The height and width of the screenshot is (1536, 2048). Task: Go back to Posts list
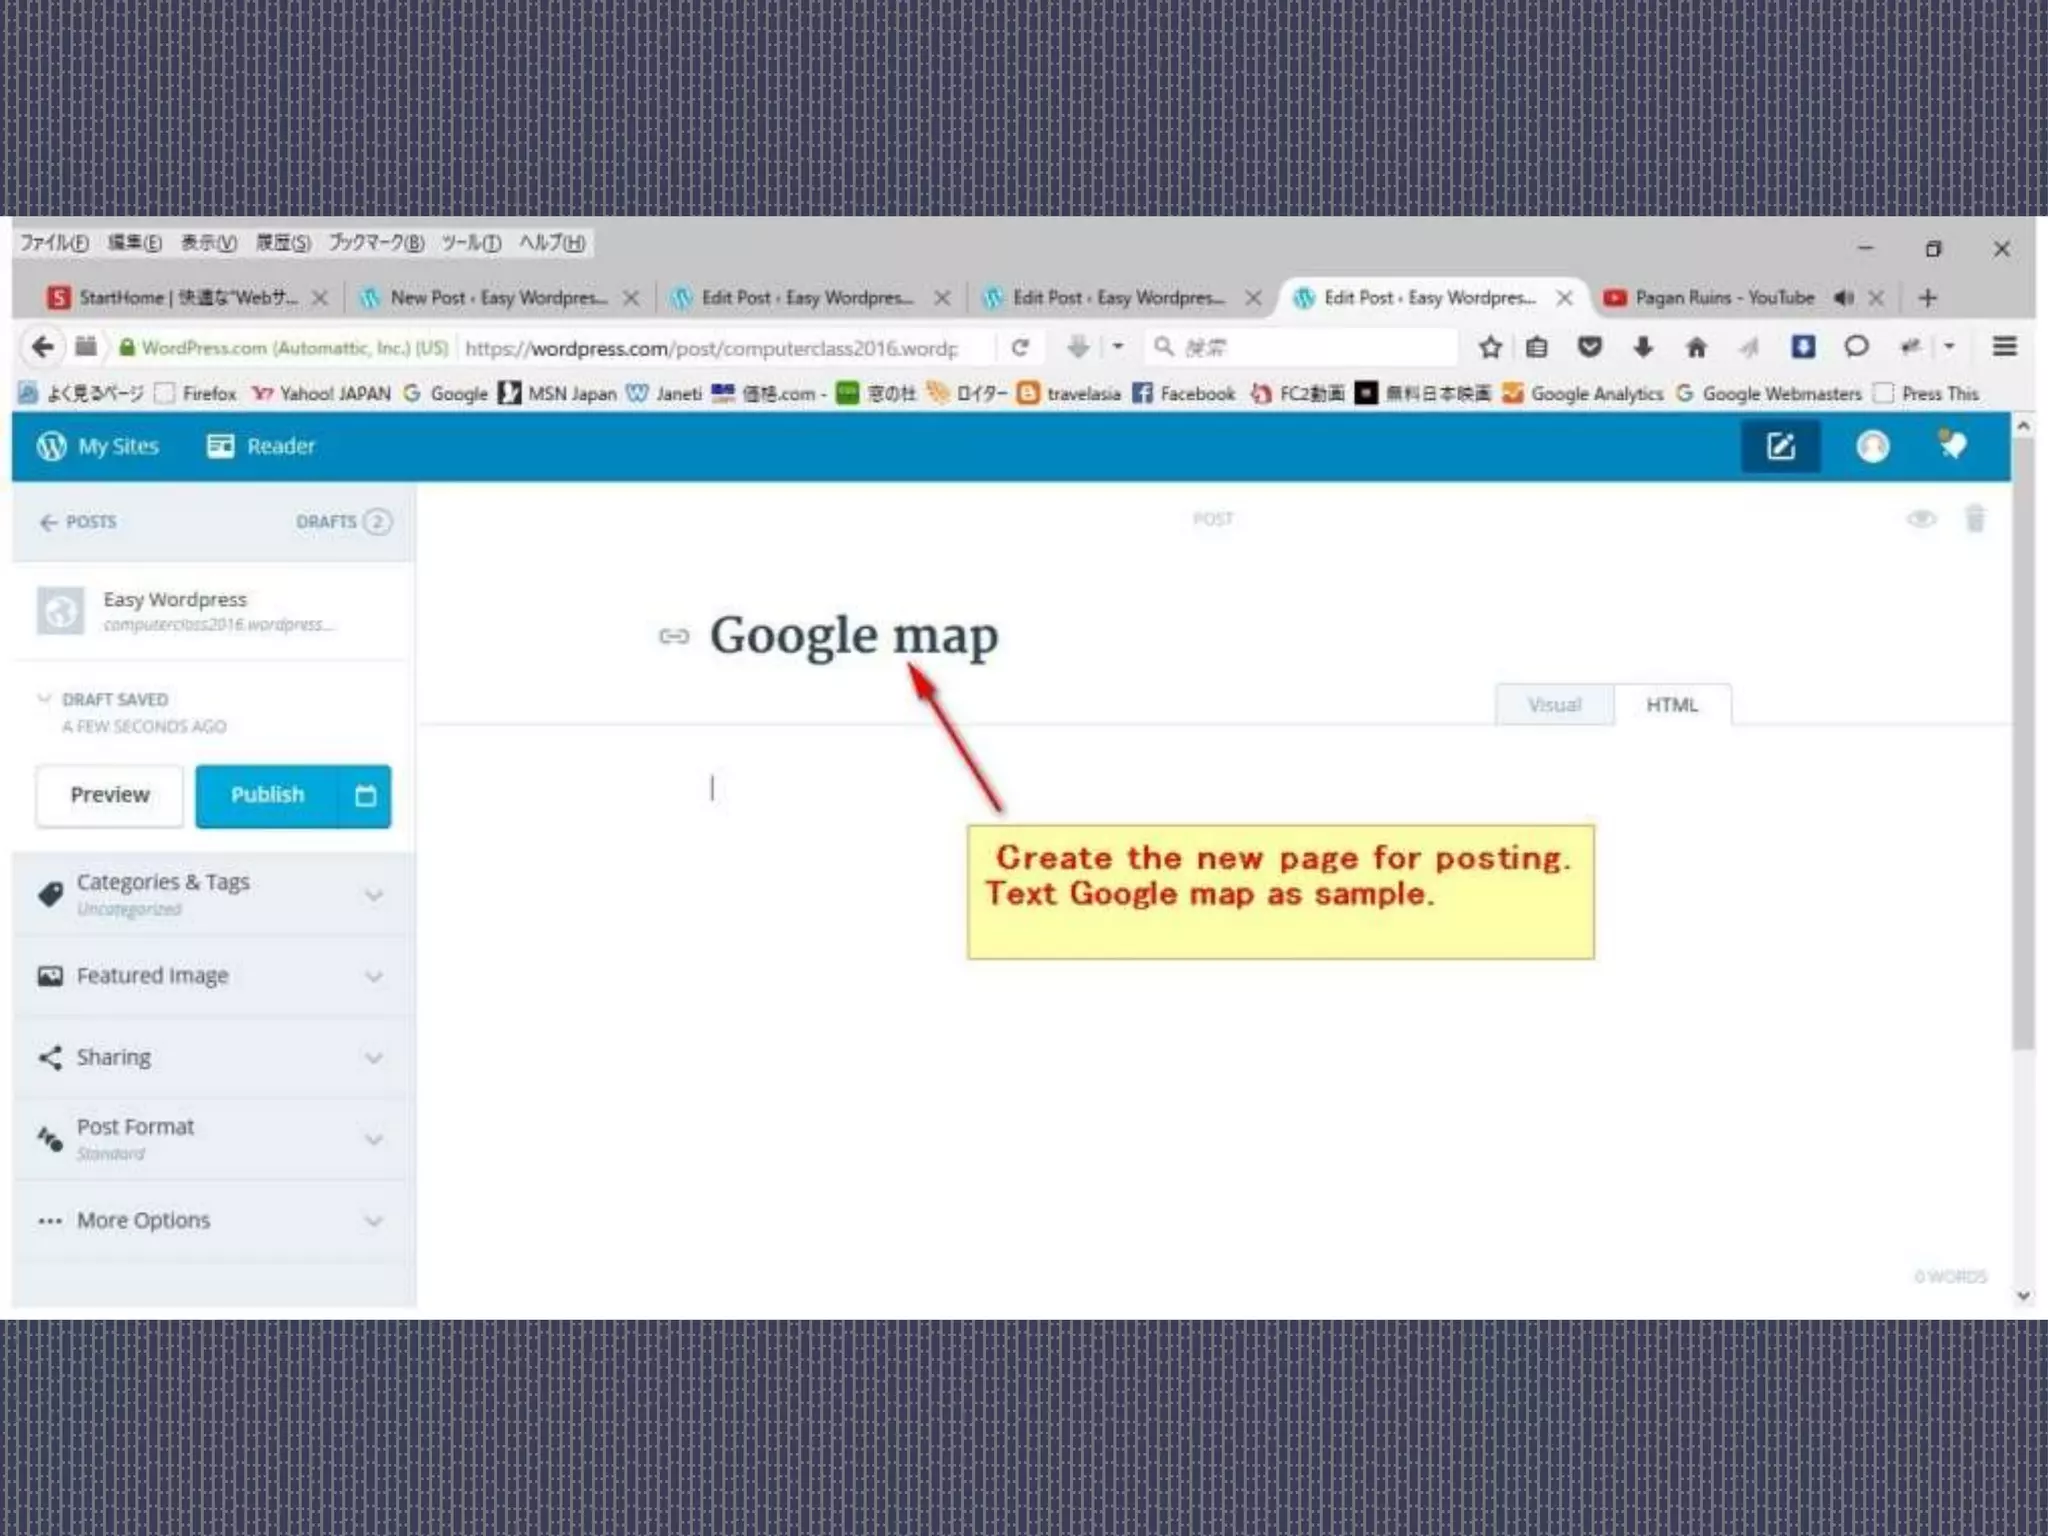point(78,522)
